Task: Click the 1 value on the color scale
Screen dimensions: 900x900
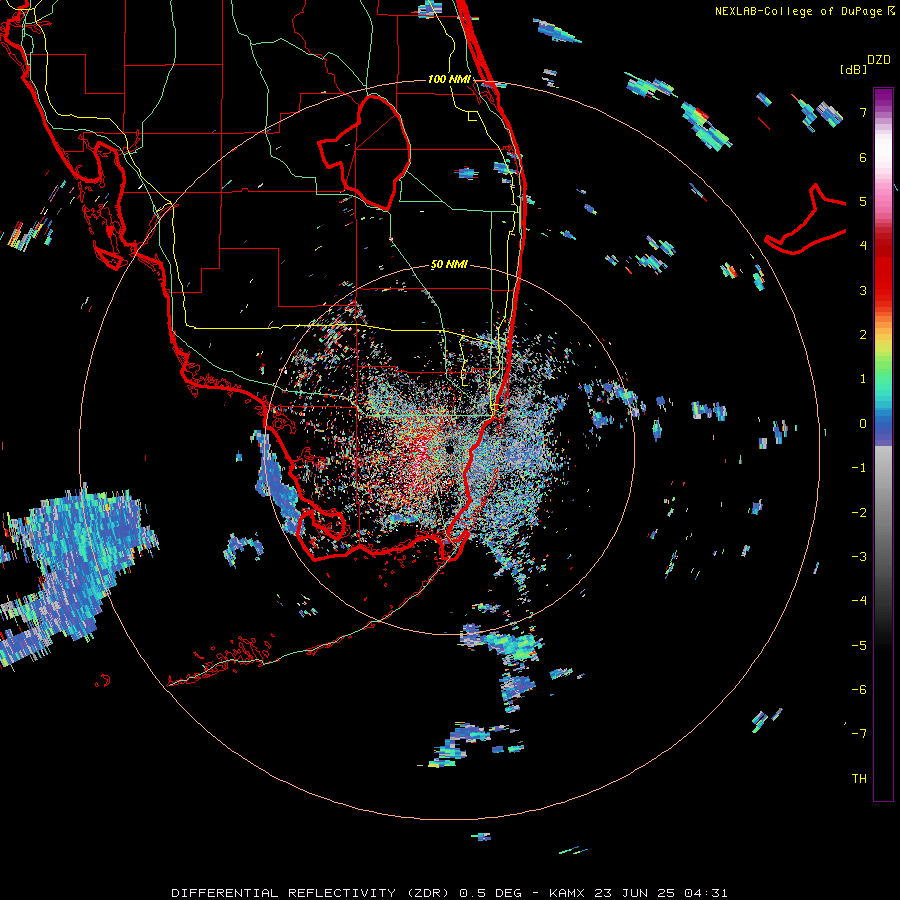Action: point(863,379)
